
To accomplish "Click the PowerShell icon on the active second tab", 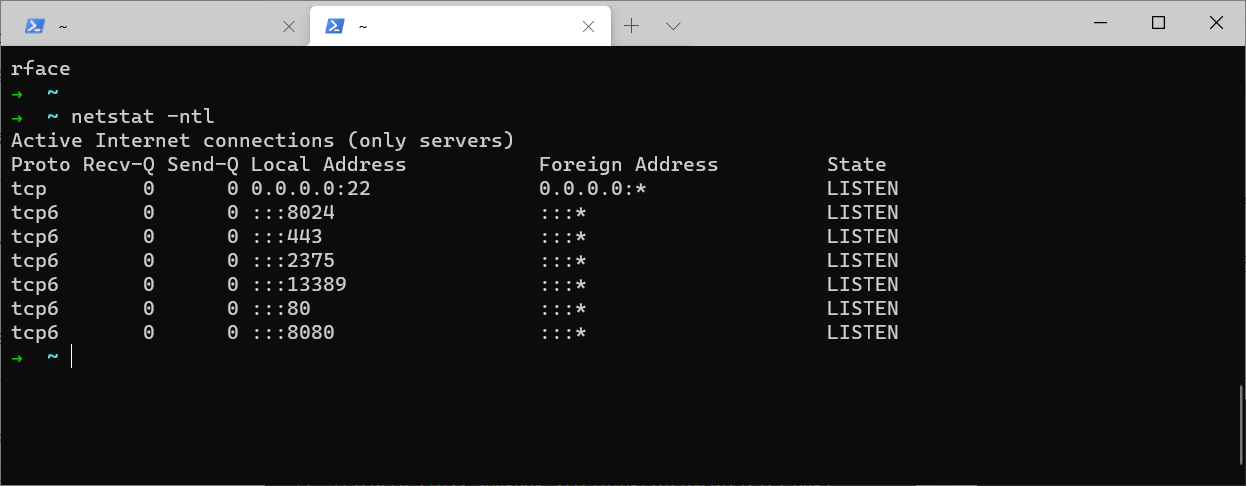I will [334, 26].
